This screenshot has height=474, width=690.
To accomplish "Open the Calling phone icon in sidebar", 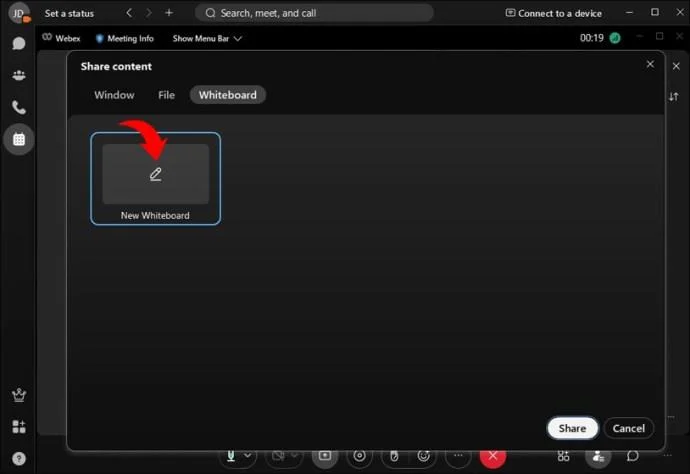I will [x=18, y=107].
